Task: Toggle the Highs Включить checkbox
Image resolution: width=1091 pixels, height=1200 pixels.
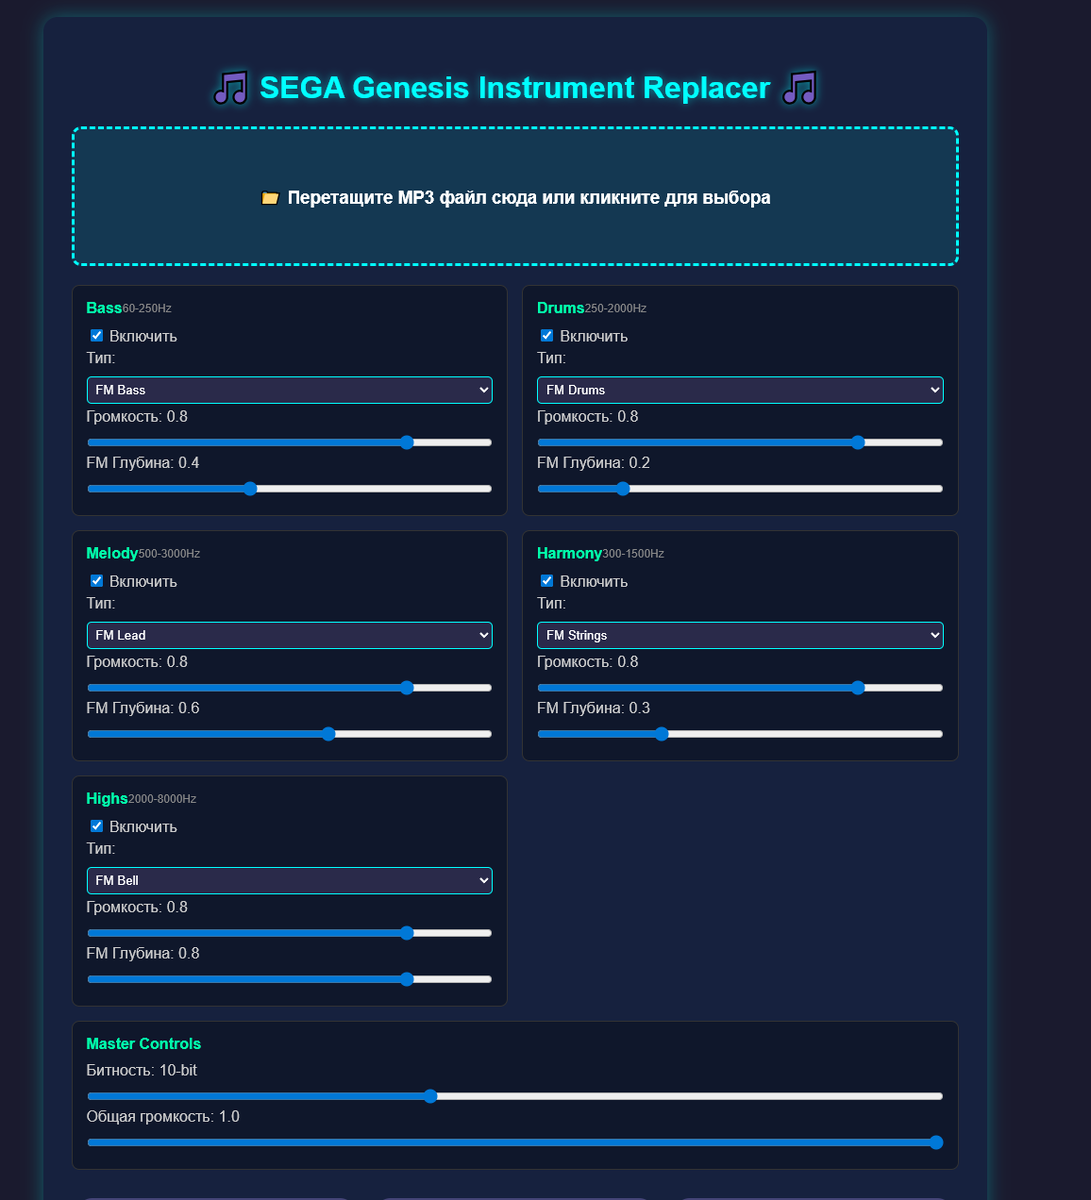Action: click(97, 825)
